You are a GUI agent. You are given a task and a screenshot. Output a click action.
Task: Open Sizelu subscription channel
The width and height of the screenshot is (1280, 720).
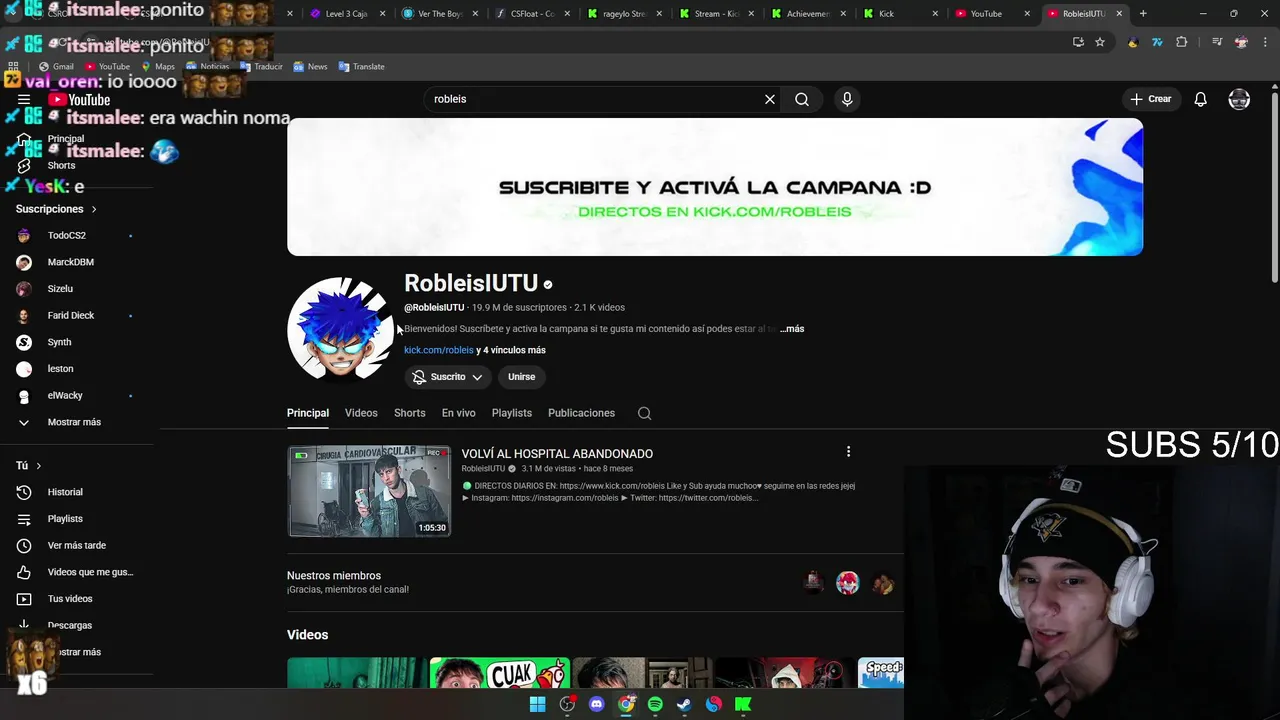[x=60, y=289]
